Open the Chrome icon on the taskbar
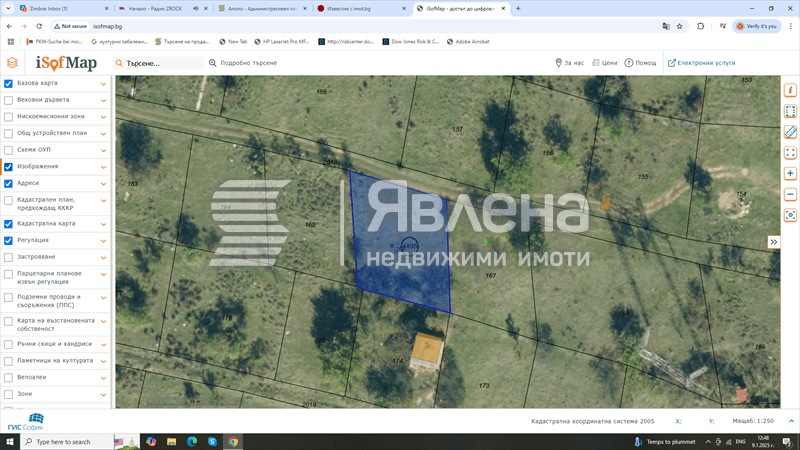The image size is (800, 450). pyautogui.click(x=233, y=442)
